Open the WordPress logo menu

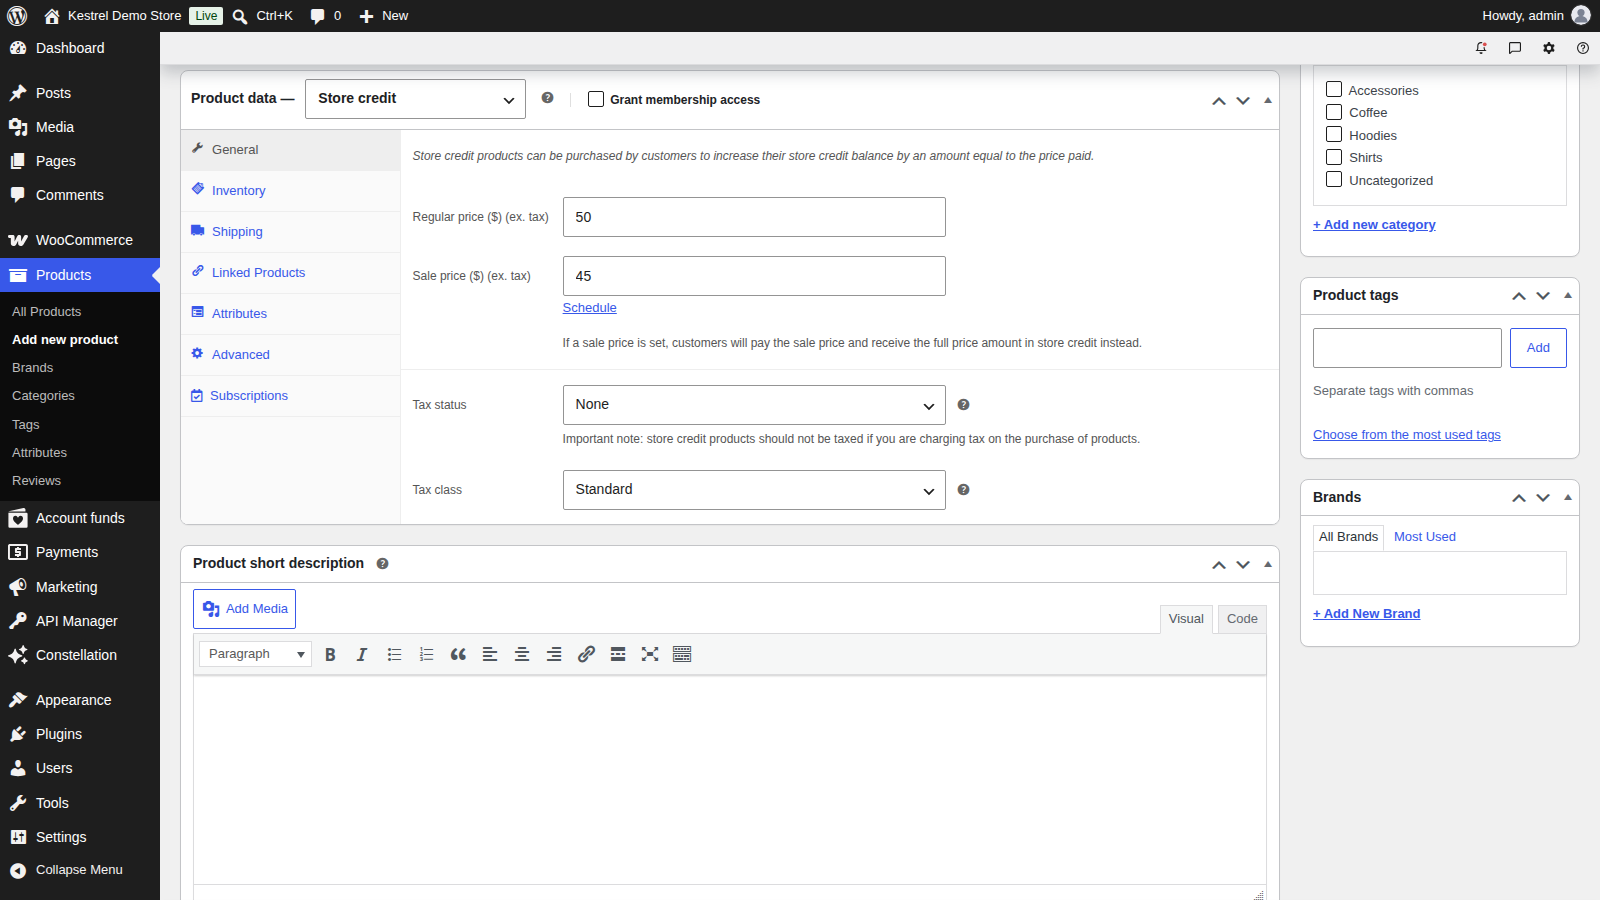[17, 16]
